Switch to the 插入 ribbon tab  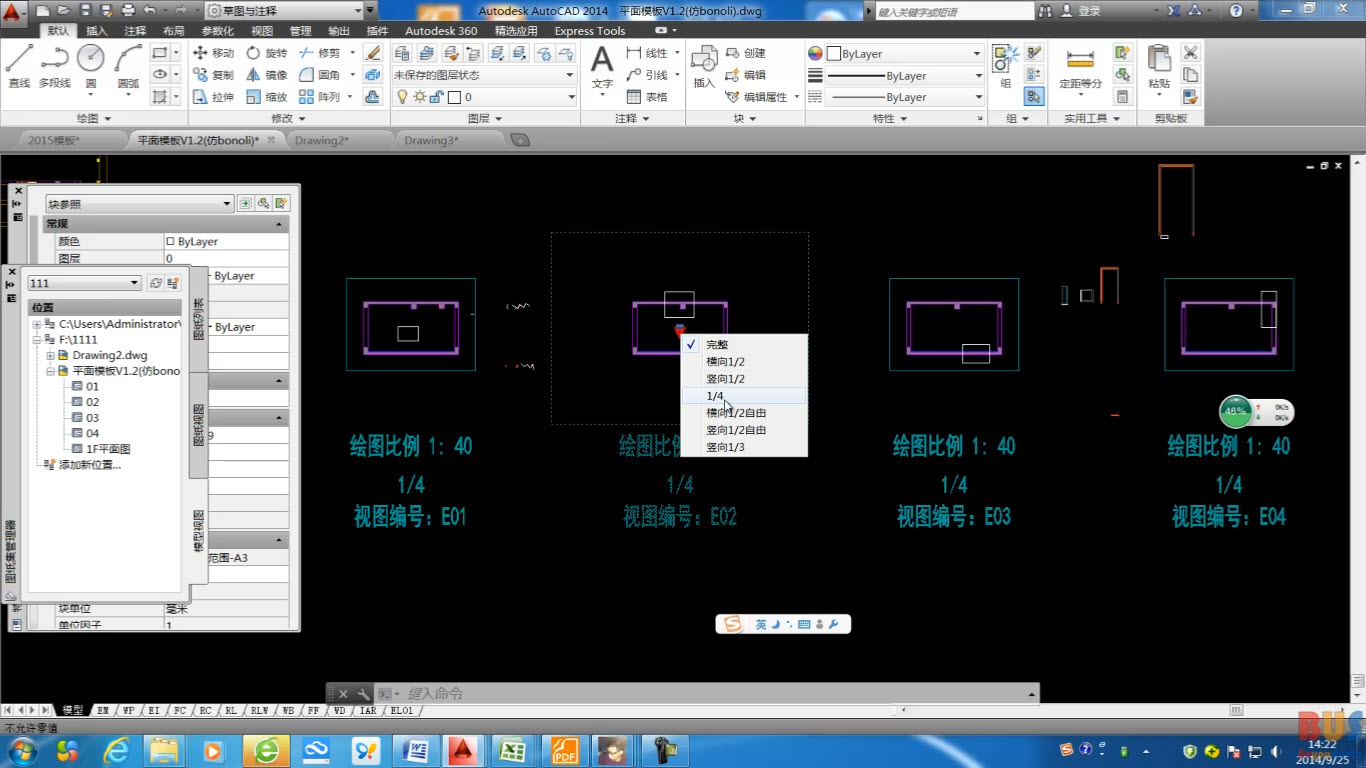97,31
